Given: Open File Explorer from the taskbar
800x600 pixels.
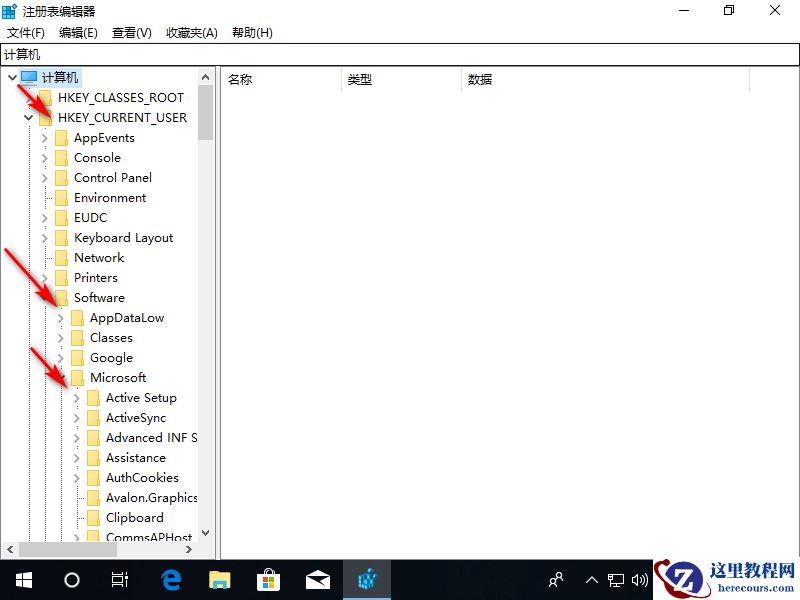Looking at the screenshot, I should pyautogui.click(x=219, y=579).
